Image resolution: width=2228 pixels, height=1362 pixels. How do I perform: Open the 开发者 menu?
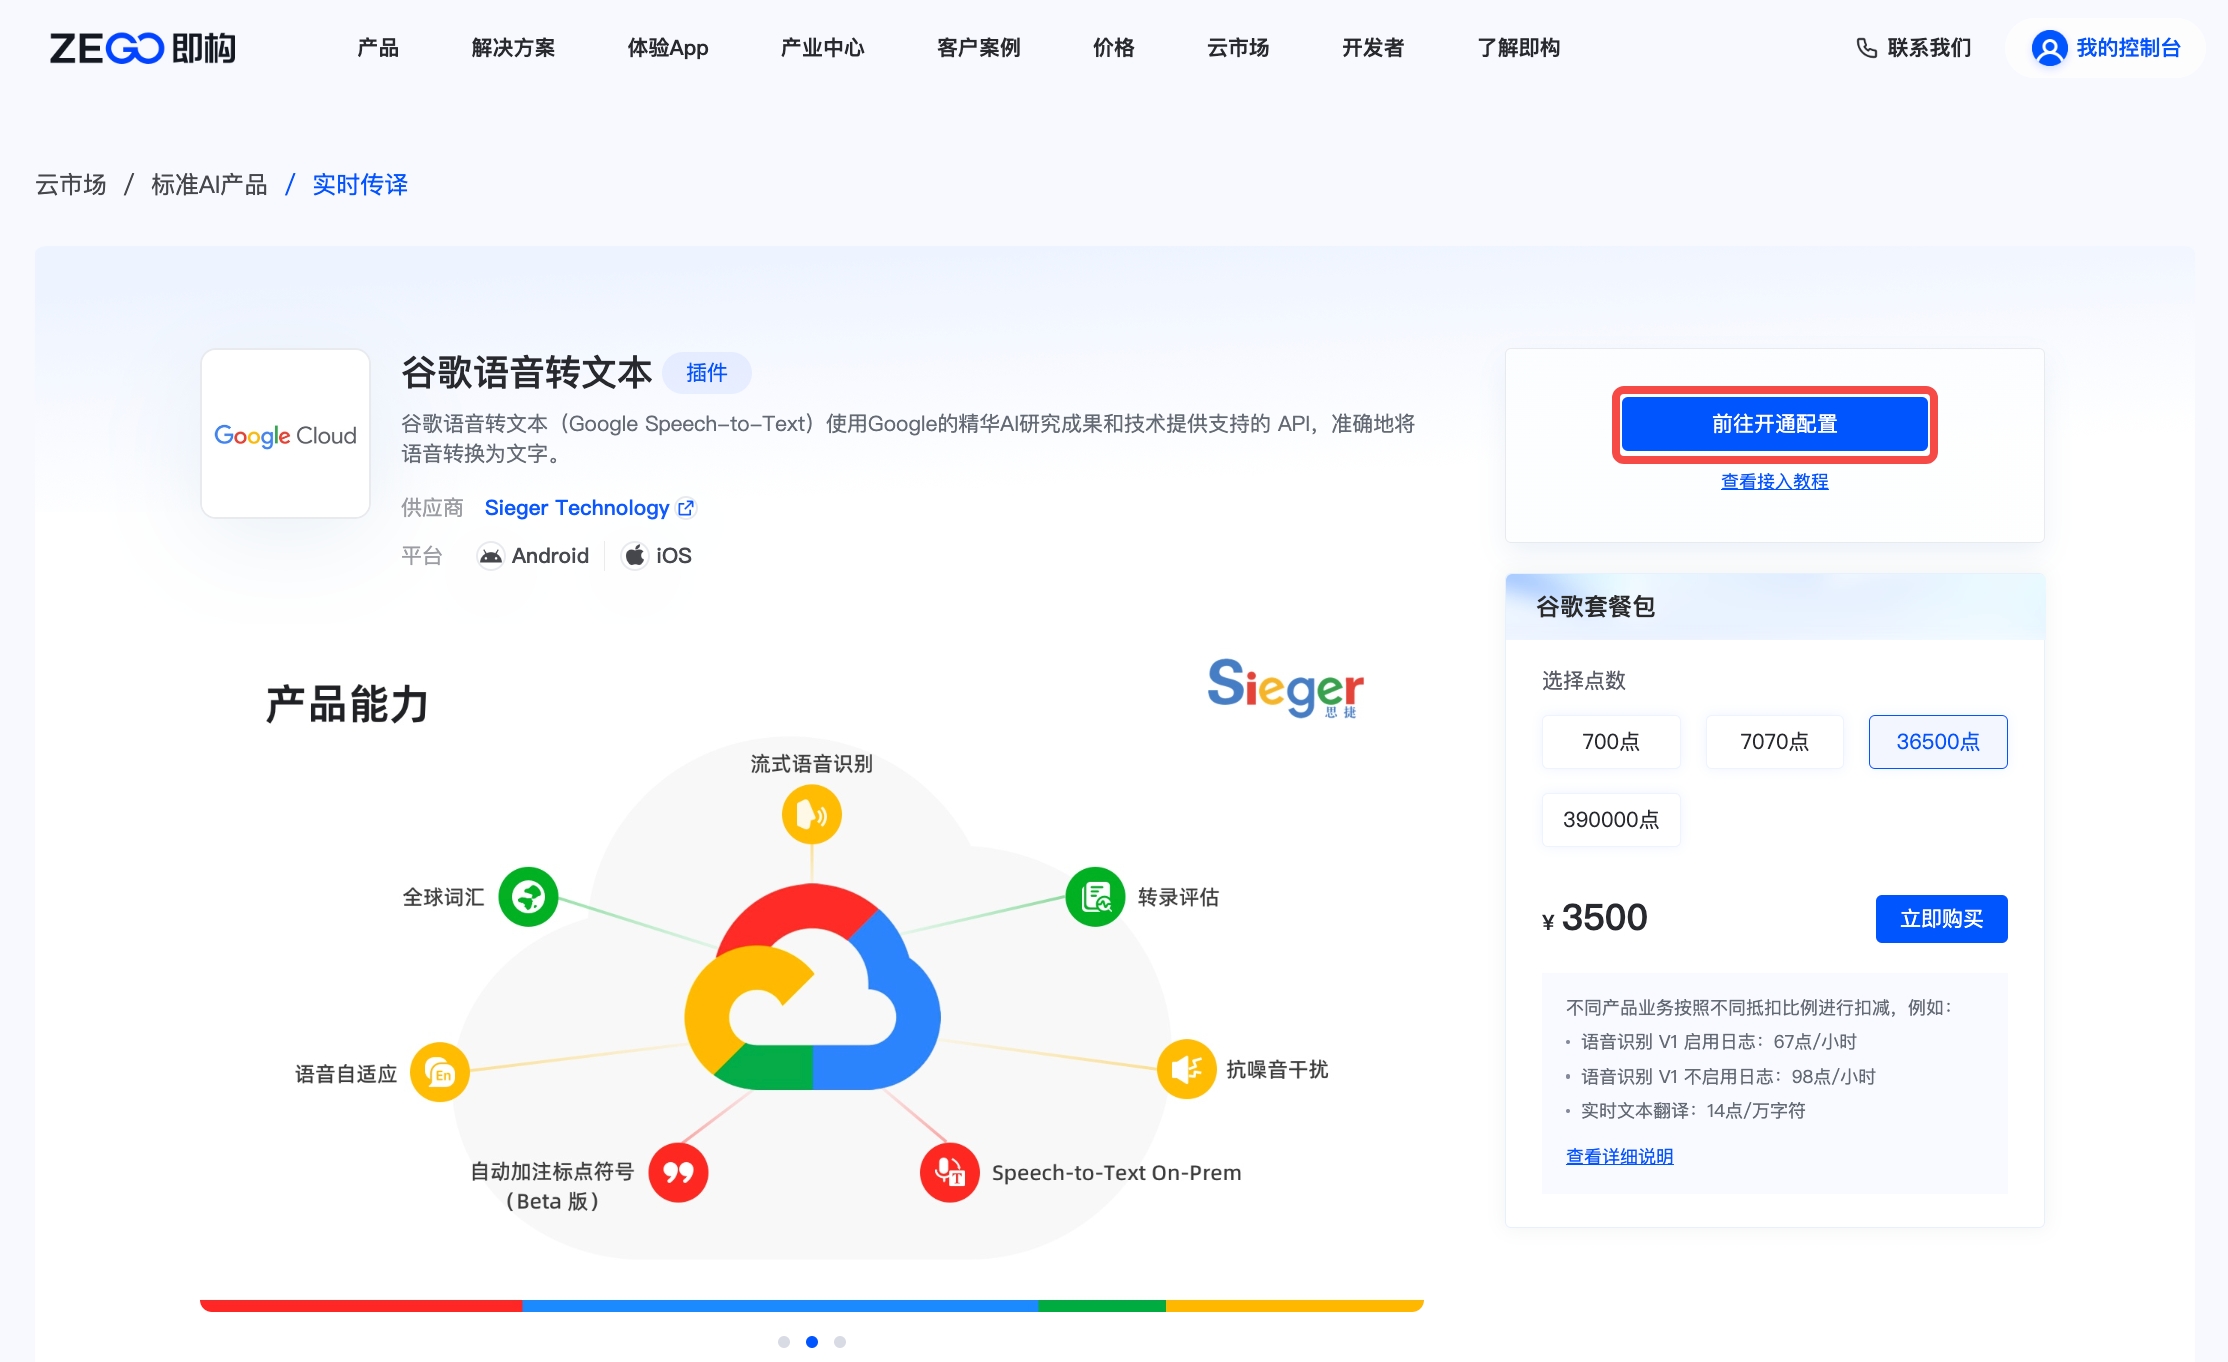[1373, 48]
